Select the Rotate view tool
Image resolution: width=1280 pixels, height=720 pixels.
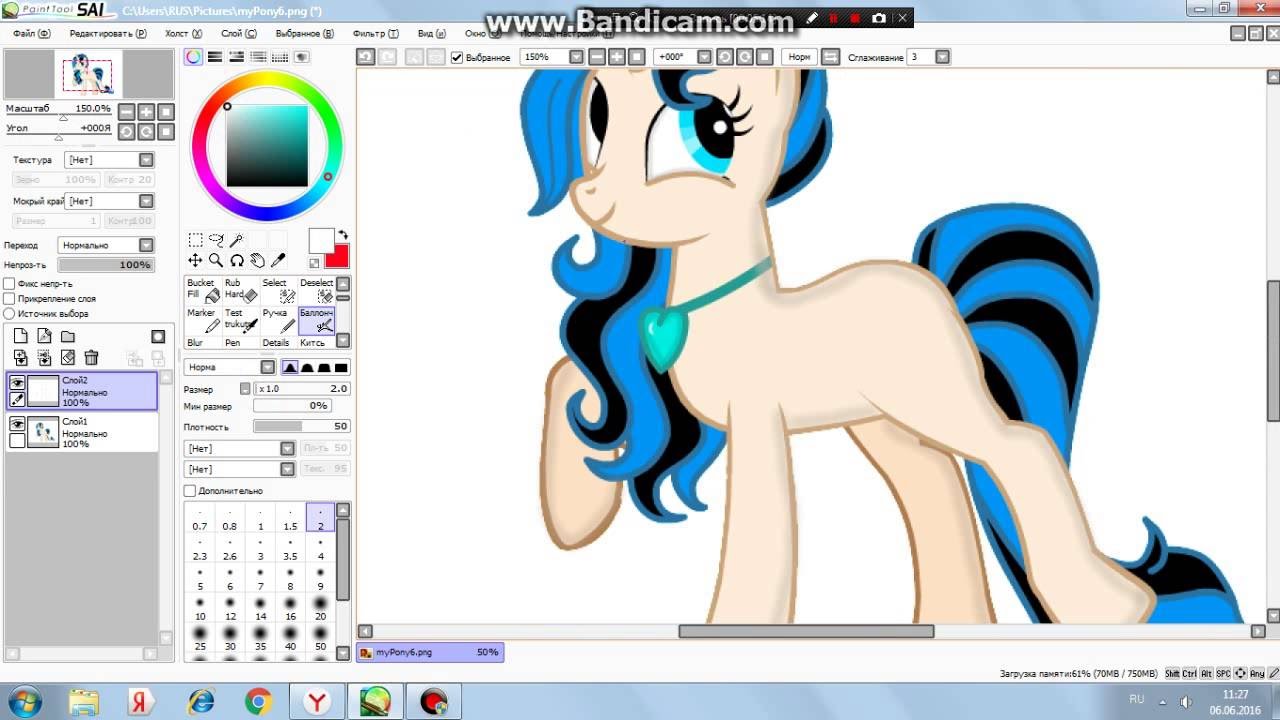coord(237,260)
